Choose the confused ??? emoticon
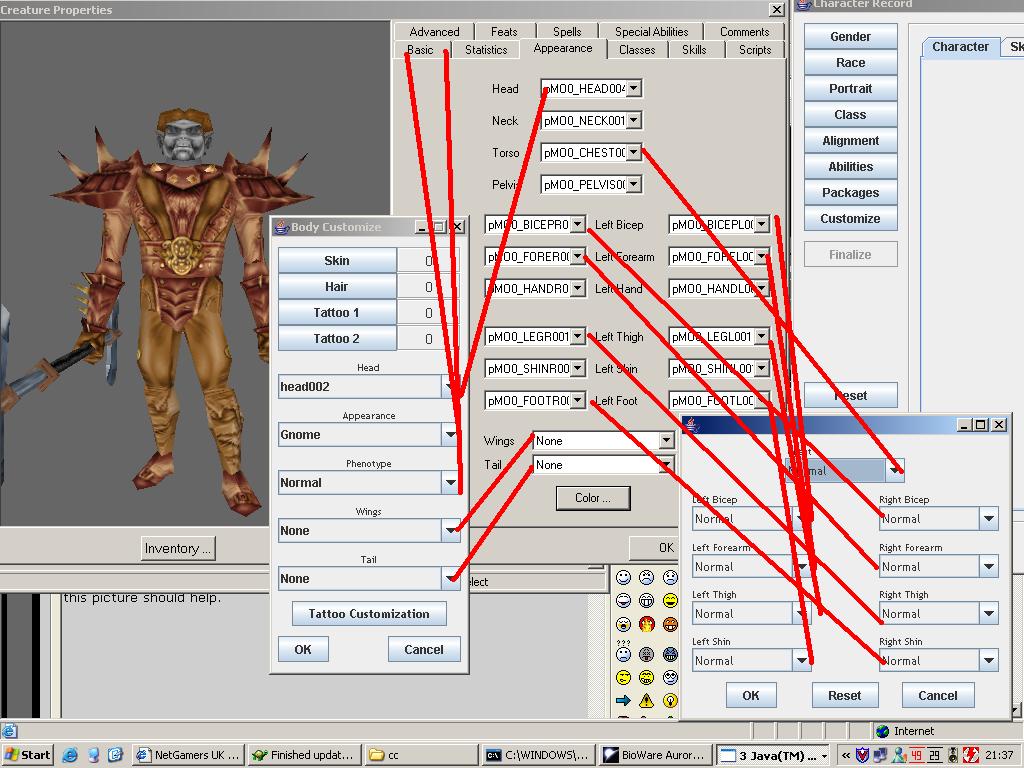 [x=623, y=651]
